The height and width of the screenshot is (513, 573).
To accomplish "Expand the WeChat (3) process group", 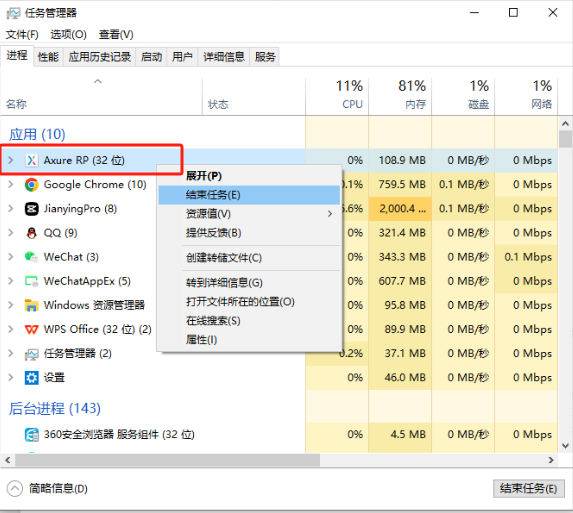I will pos(11,256).
